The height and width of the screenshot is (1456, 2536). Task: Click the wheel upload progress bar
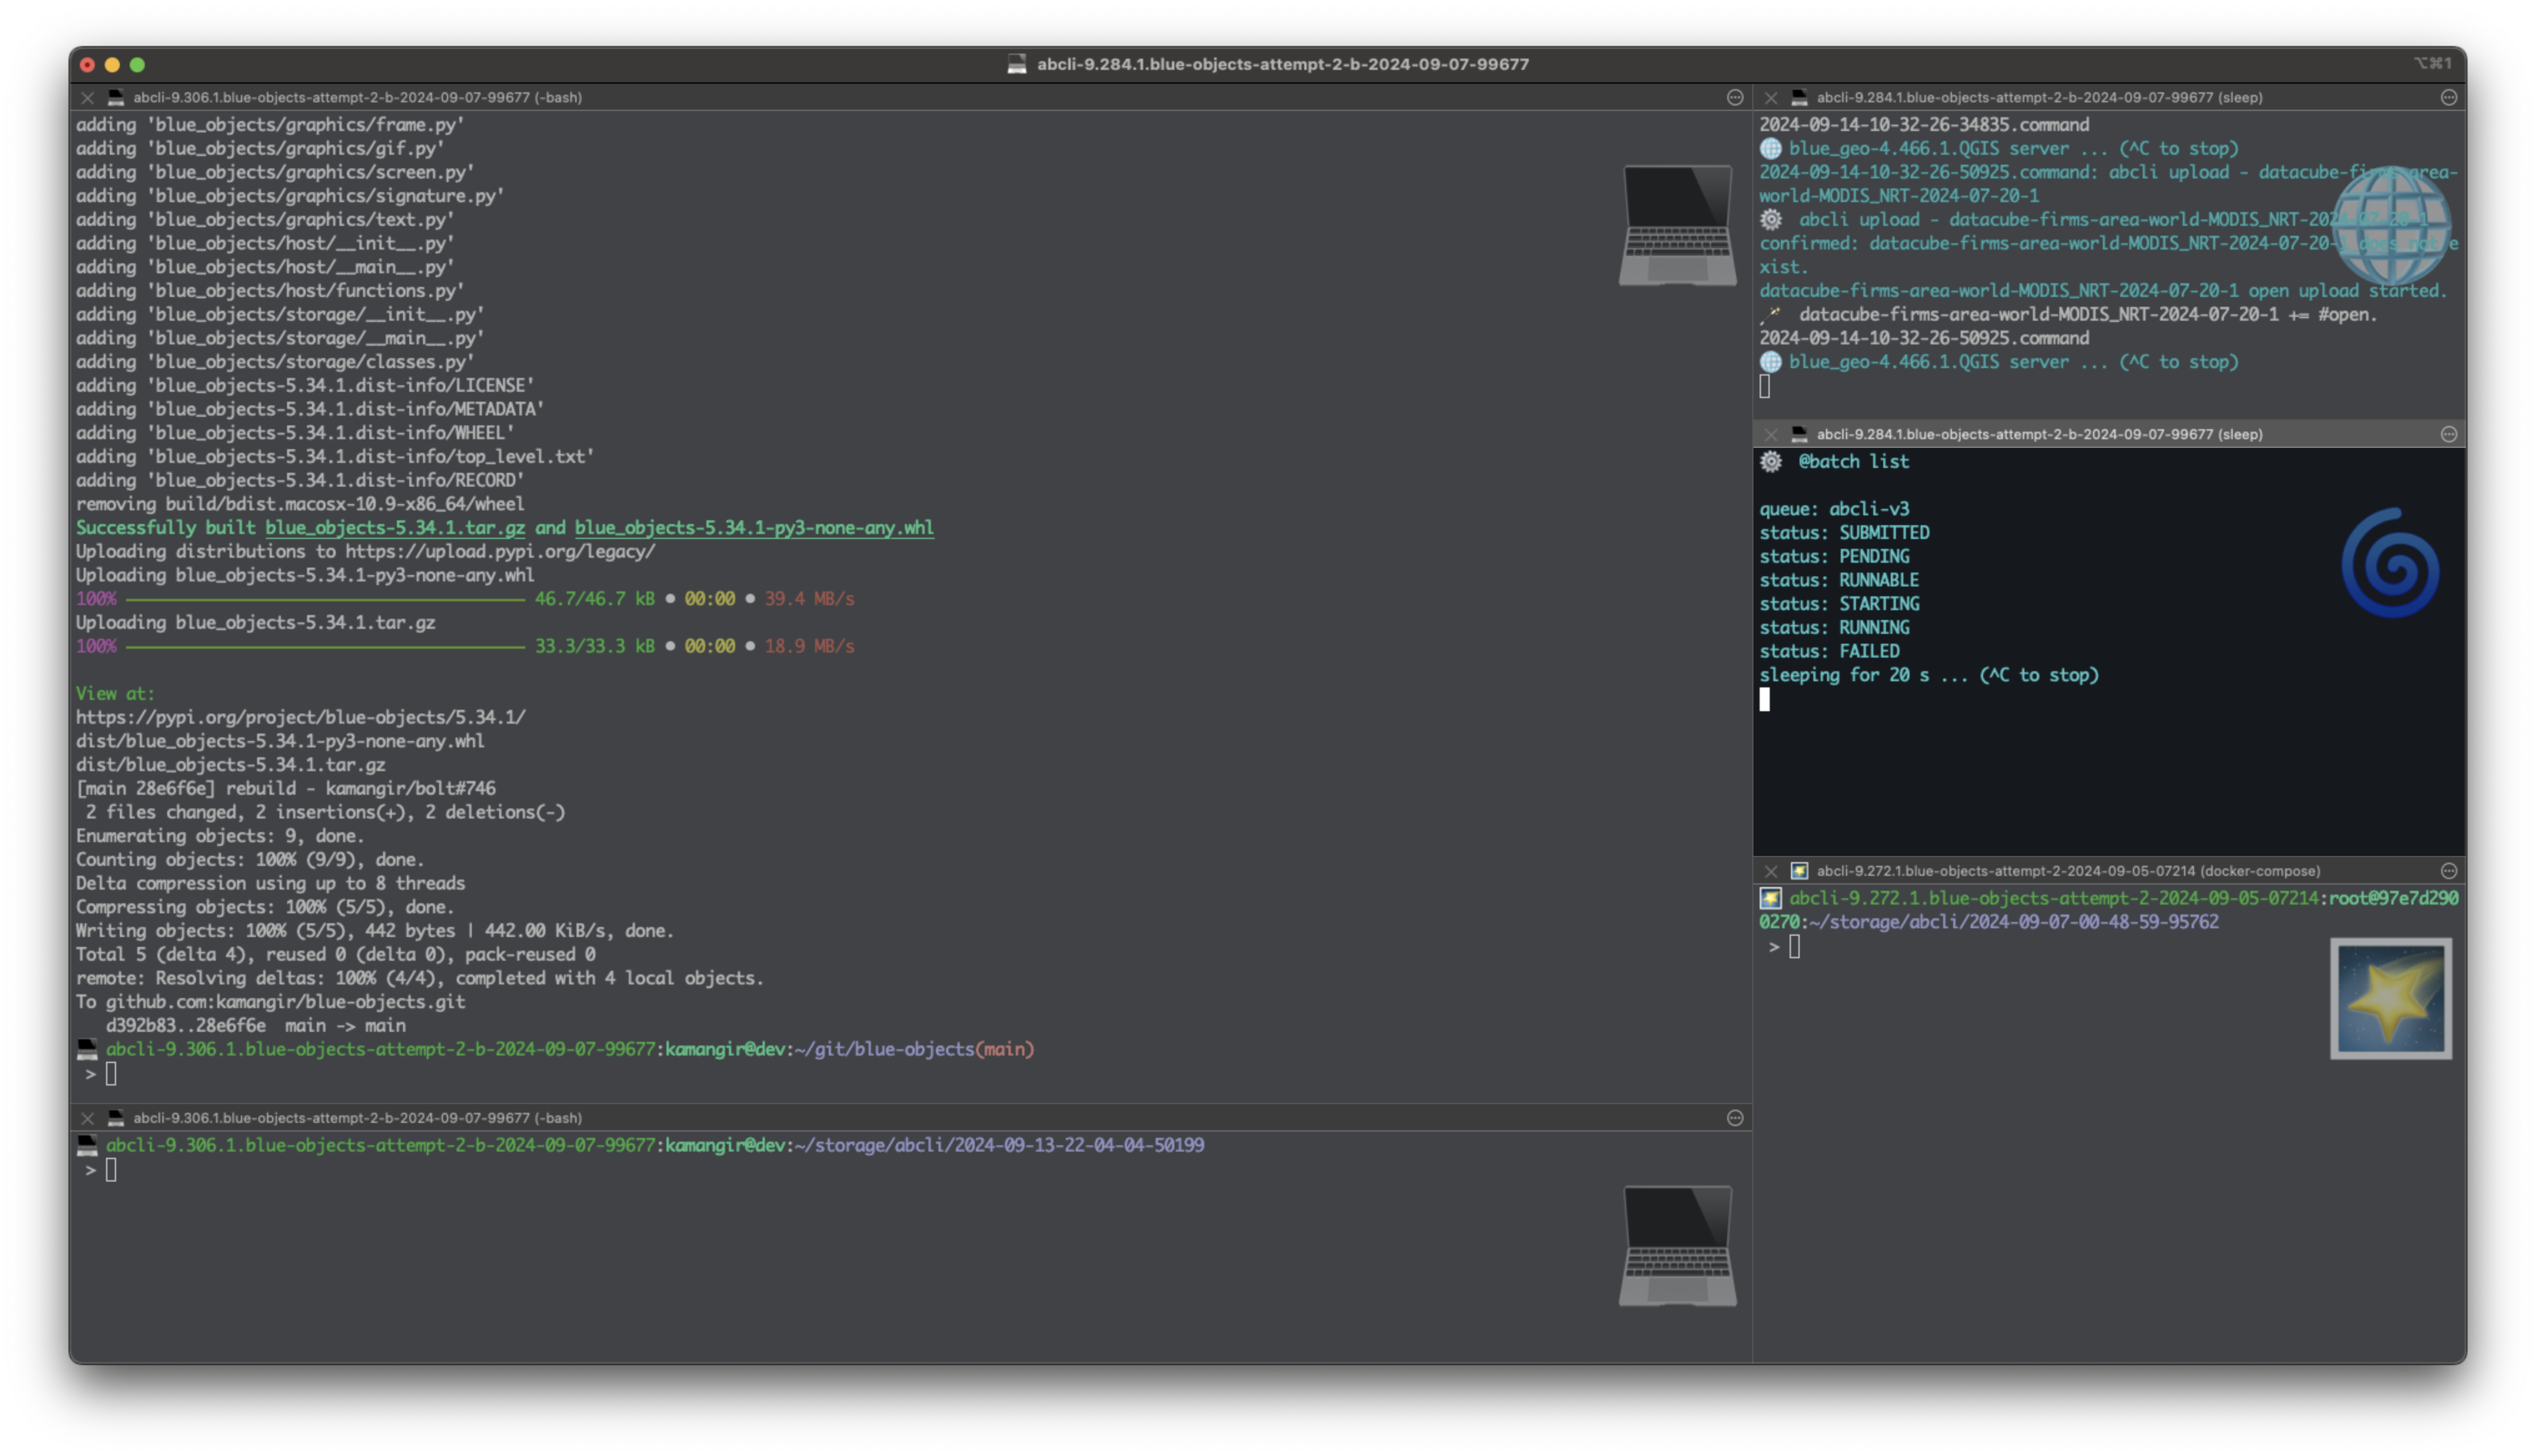(x=325, y=599)
